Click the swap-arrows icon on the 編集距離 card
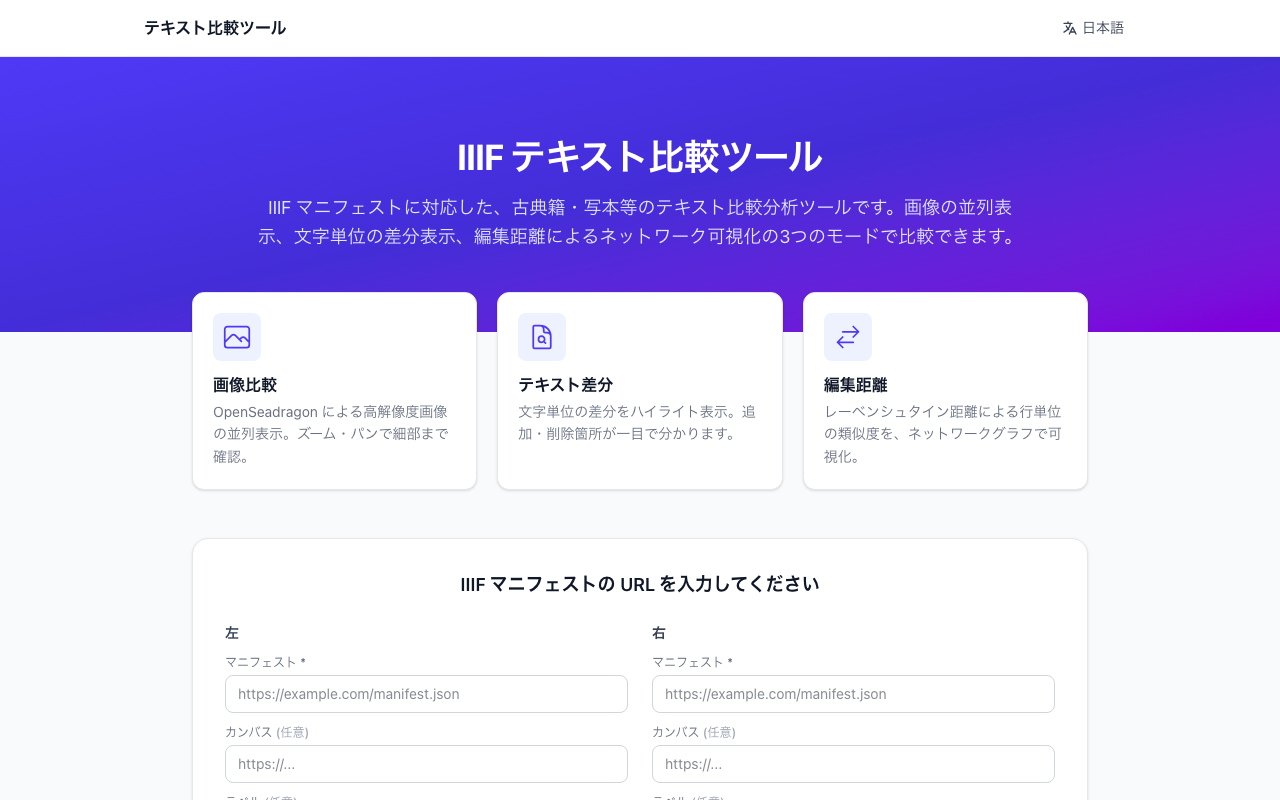The image size is (1280, 800). (x=847, y=337)
